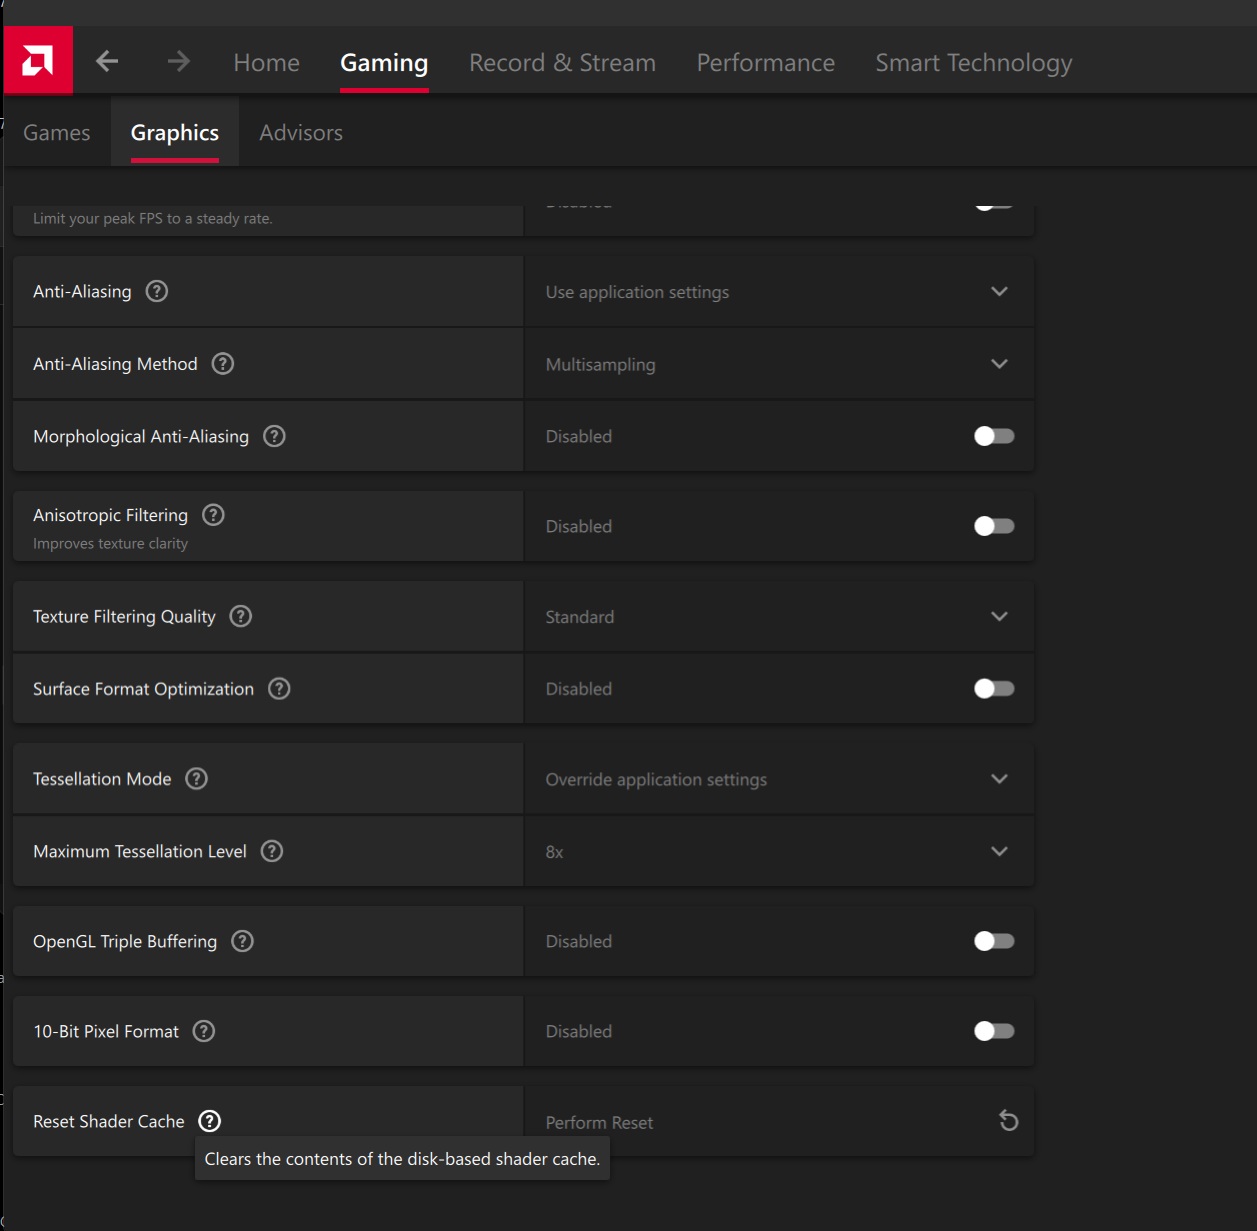Click Reset Shader Cache help icon
Viewport: 1257px width, 1231px height.
point(209,1121)
